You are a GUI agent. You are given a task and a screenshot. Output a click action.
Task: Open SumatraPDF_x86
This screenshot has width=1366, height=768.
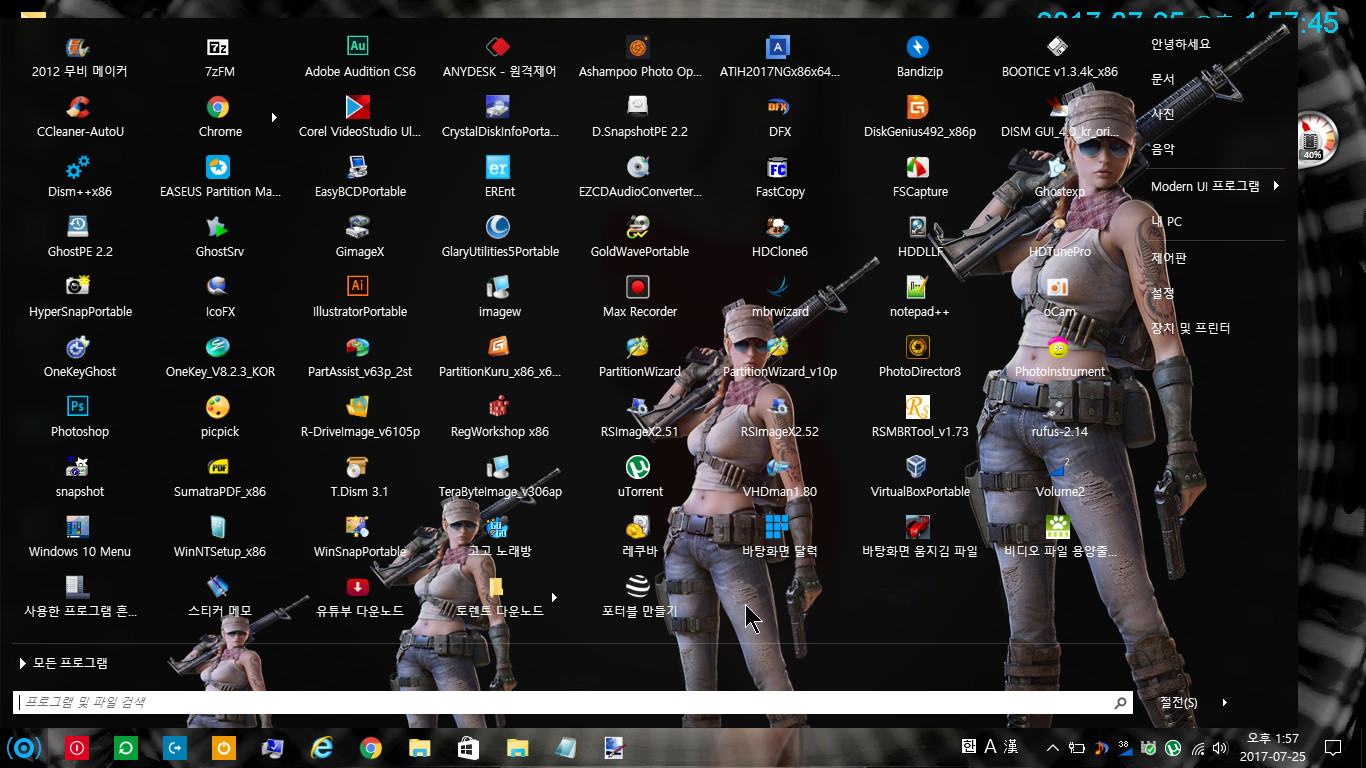point(220,478)
